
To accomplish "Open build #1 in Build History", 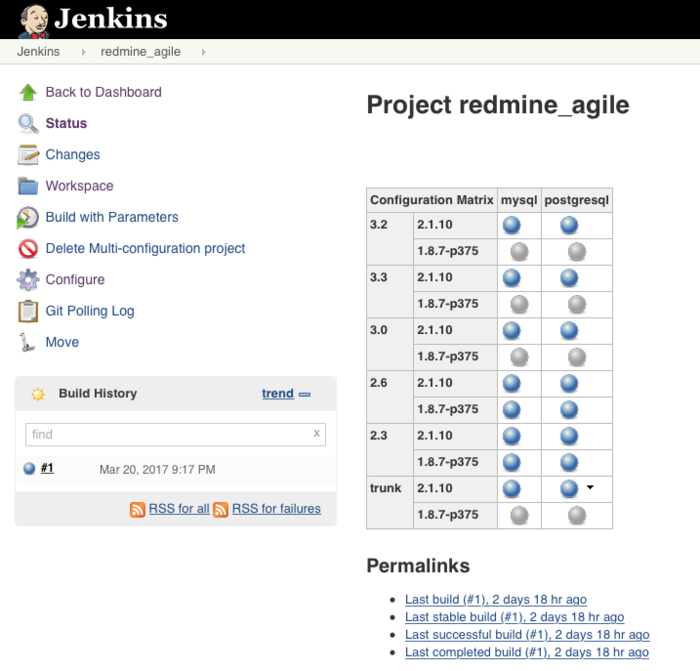I will 47,468.
